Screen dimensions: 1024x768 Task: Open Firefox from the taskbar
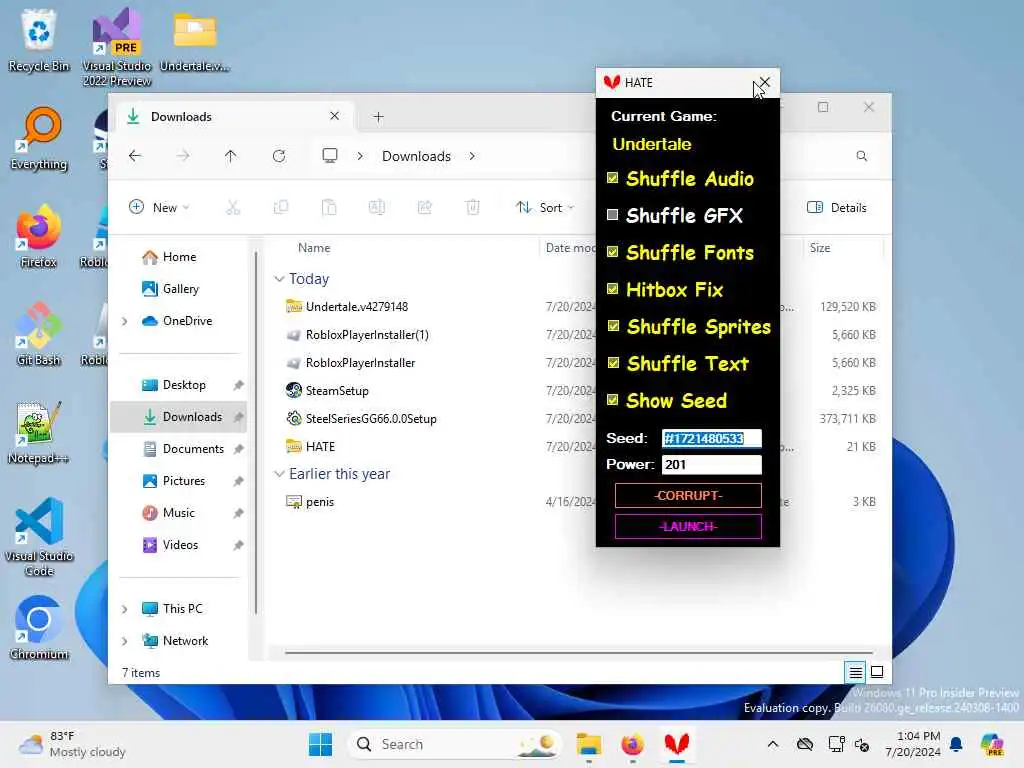[x=632, y=744]
